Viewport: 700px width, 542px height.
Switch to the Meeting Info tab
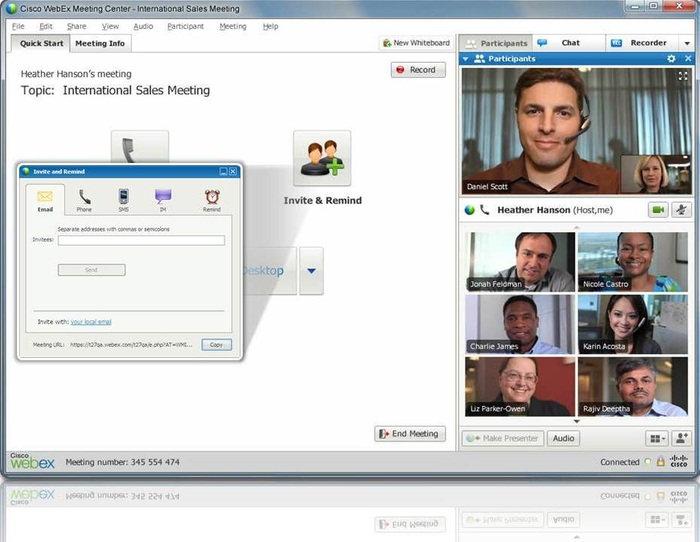point(100,43)
